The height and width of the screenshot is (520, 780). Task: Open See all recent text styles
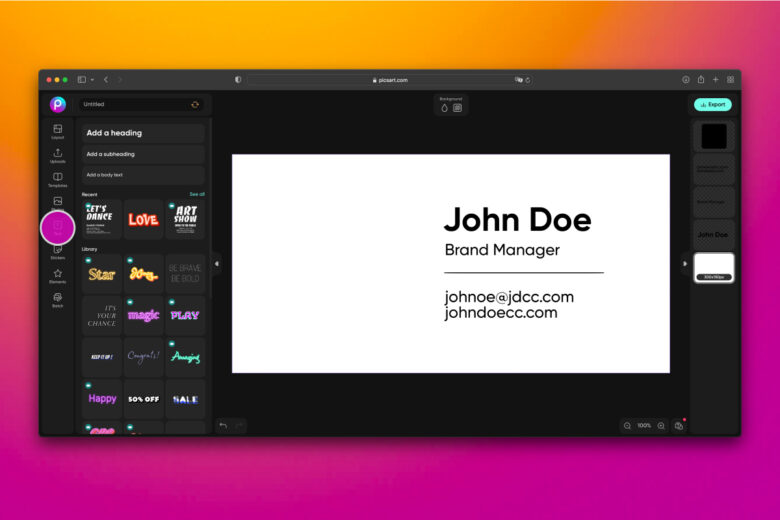click(x=197, y=194)
